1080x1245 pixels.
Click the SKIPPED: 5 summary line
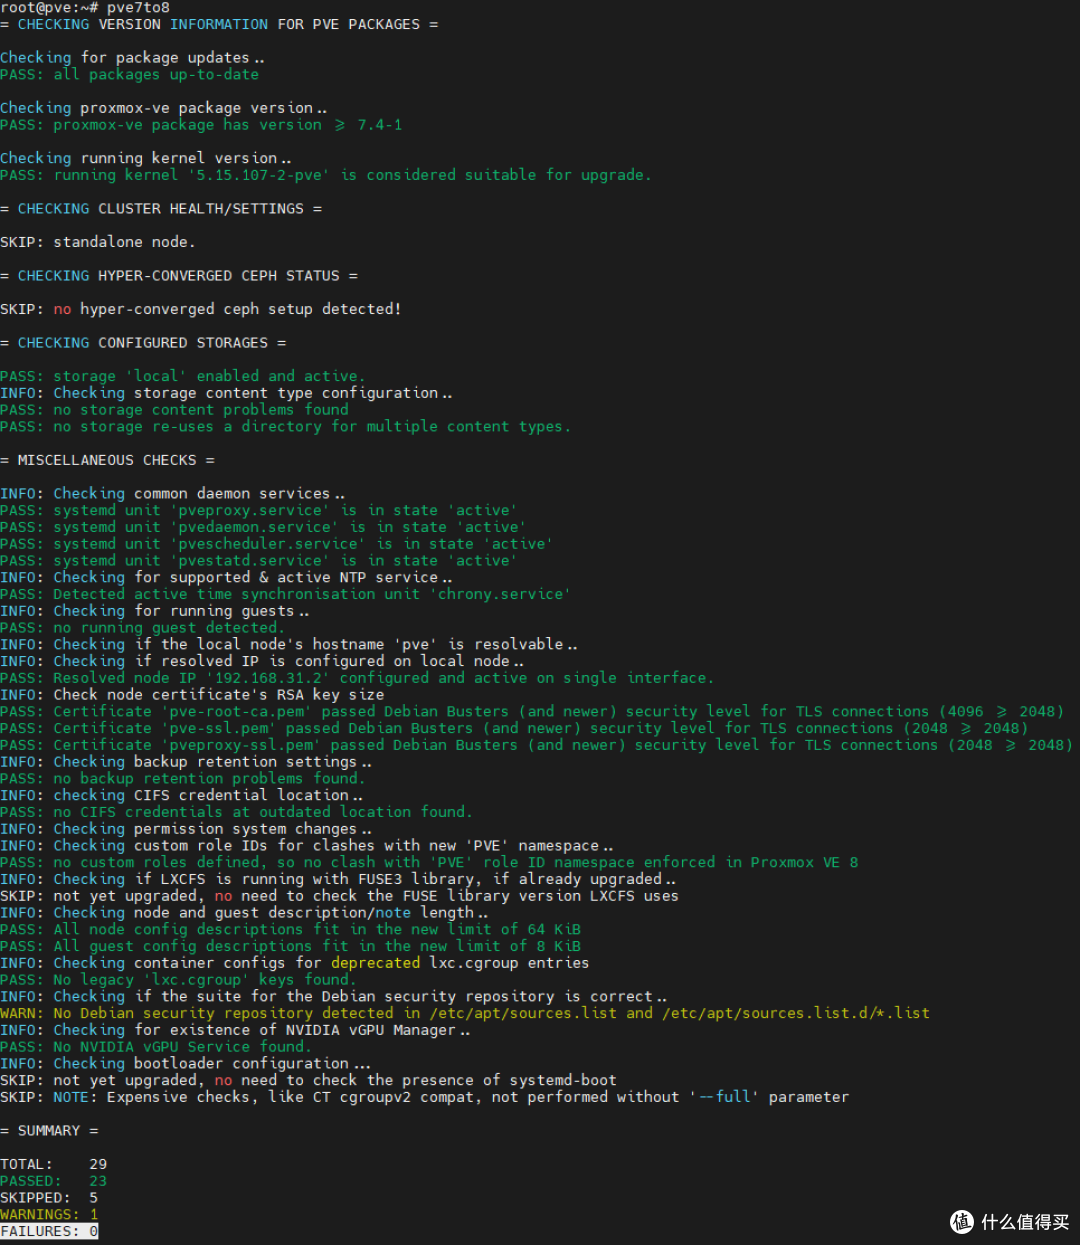coord(49,1197)
